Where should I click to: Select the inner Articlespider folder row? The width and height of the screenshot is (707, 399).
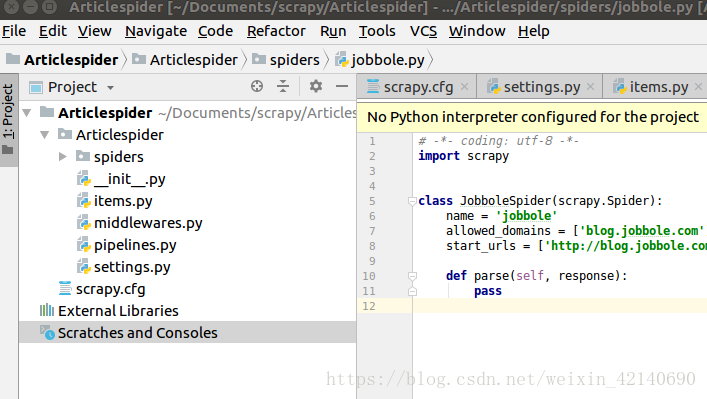[187, 135]
